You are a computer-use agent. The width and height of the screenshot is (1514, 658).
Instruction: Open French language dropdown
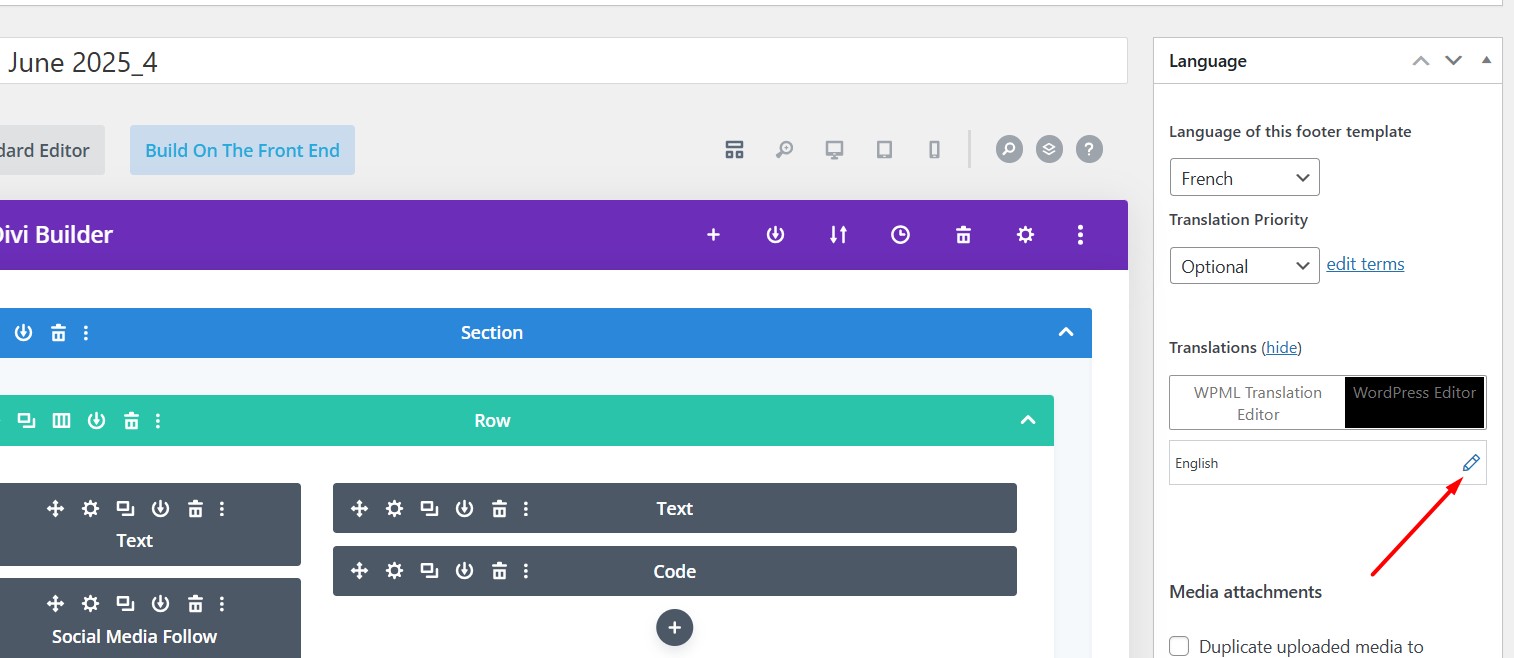point(1245,178)
